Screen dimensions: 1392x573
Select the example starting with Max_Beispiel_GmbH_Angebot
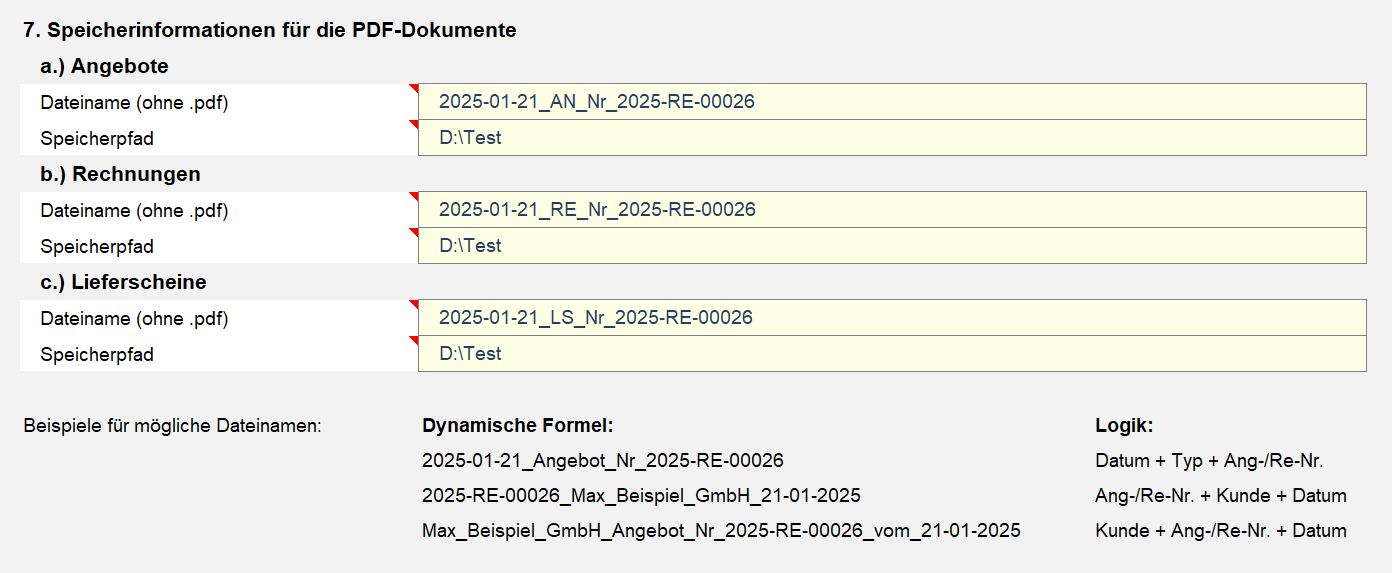(x=721, y=531)
